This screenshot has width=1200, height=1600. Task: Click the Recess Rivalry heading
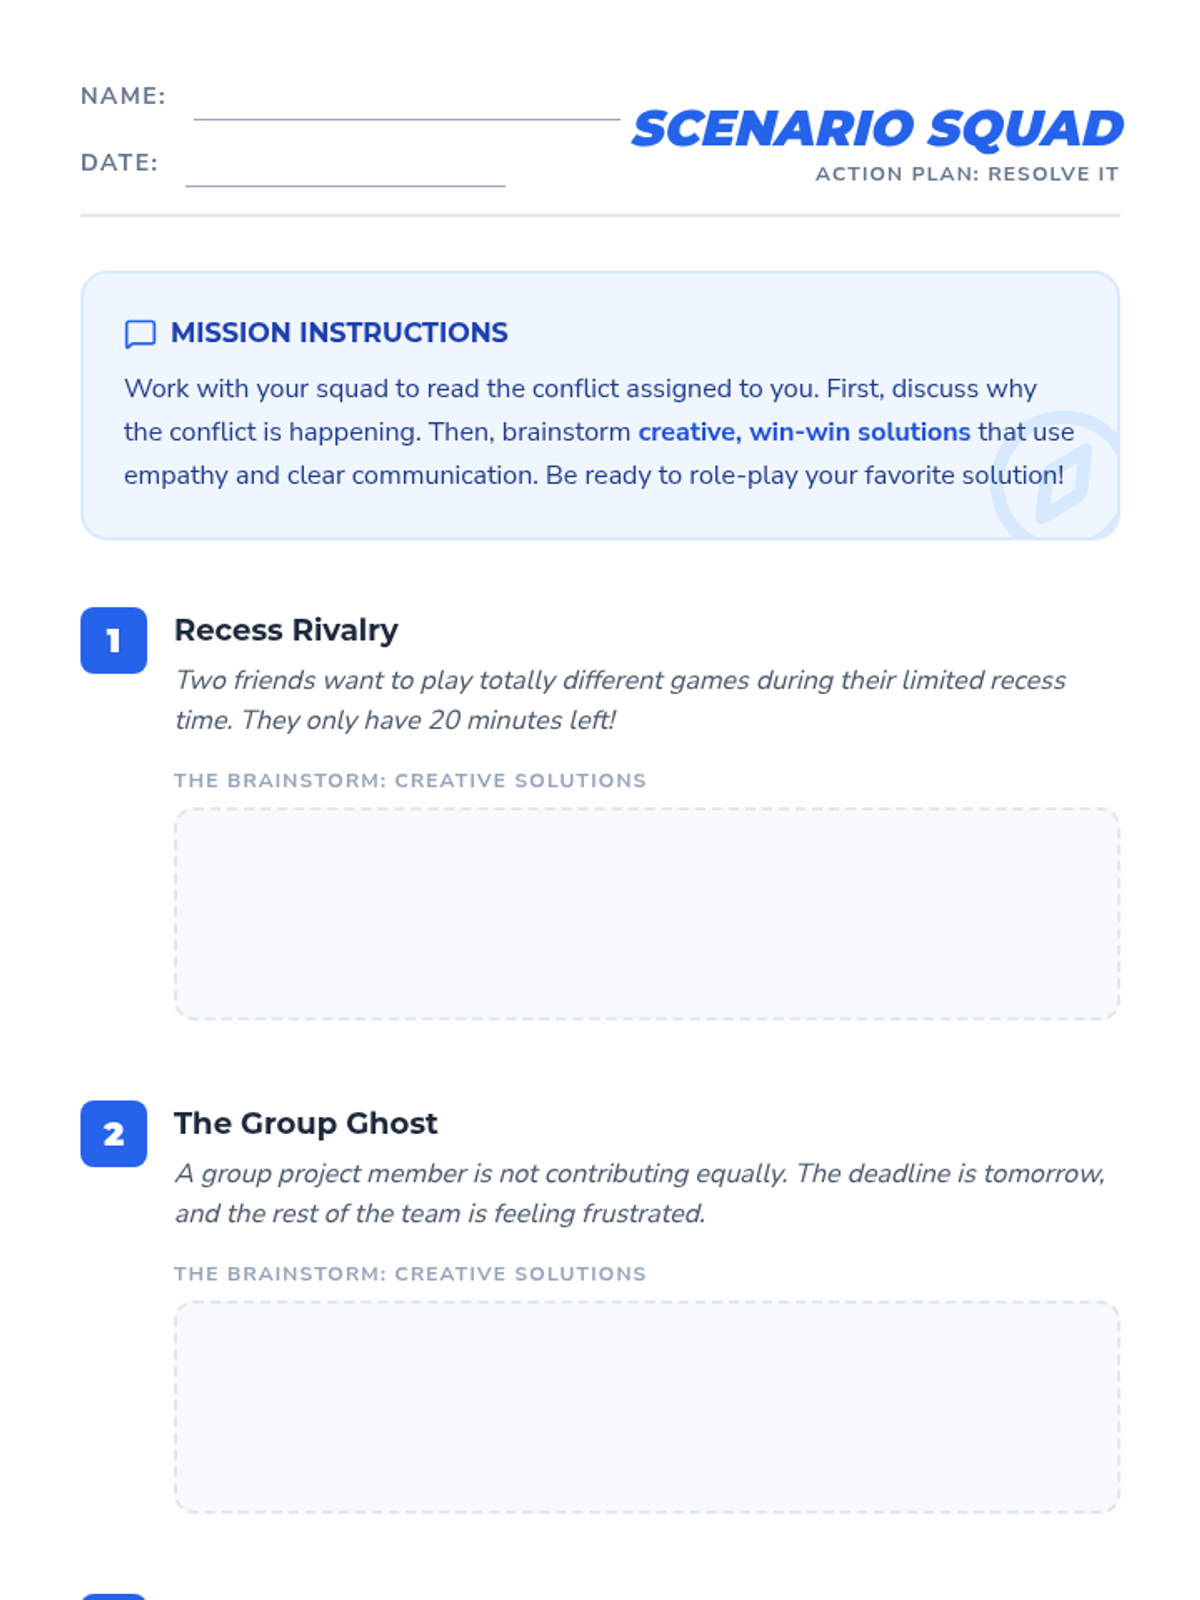pos(286,630)
